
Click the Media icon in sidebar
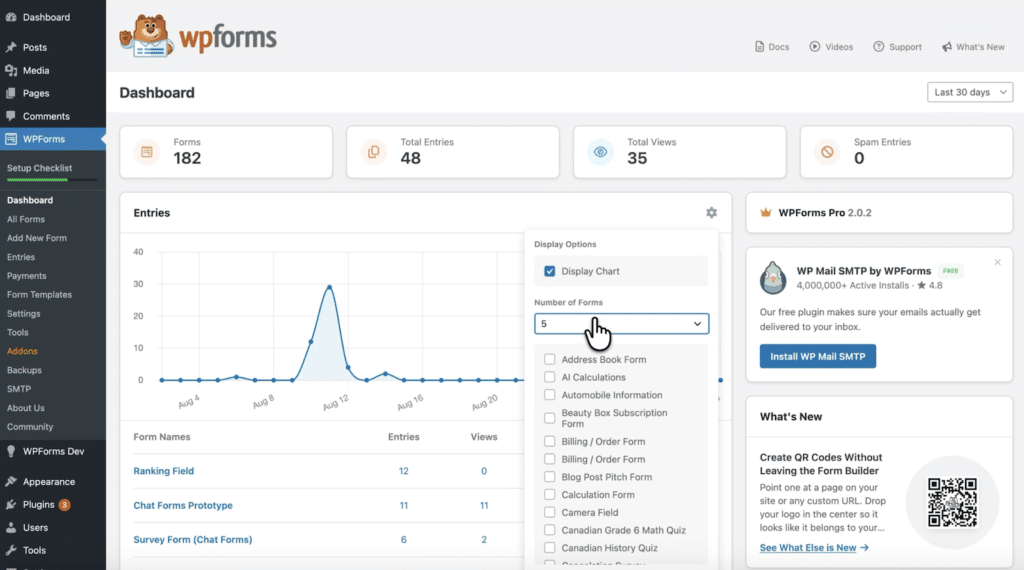tap(11, 71)
